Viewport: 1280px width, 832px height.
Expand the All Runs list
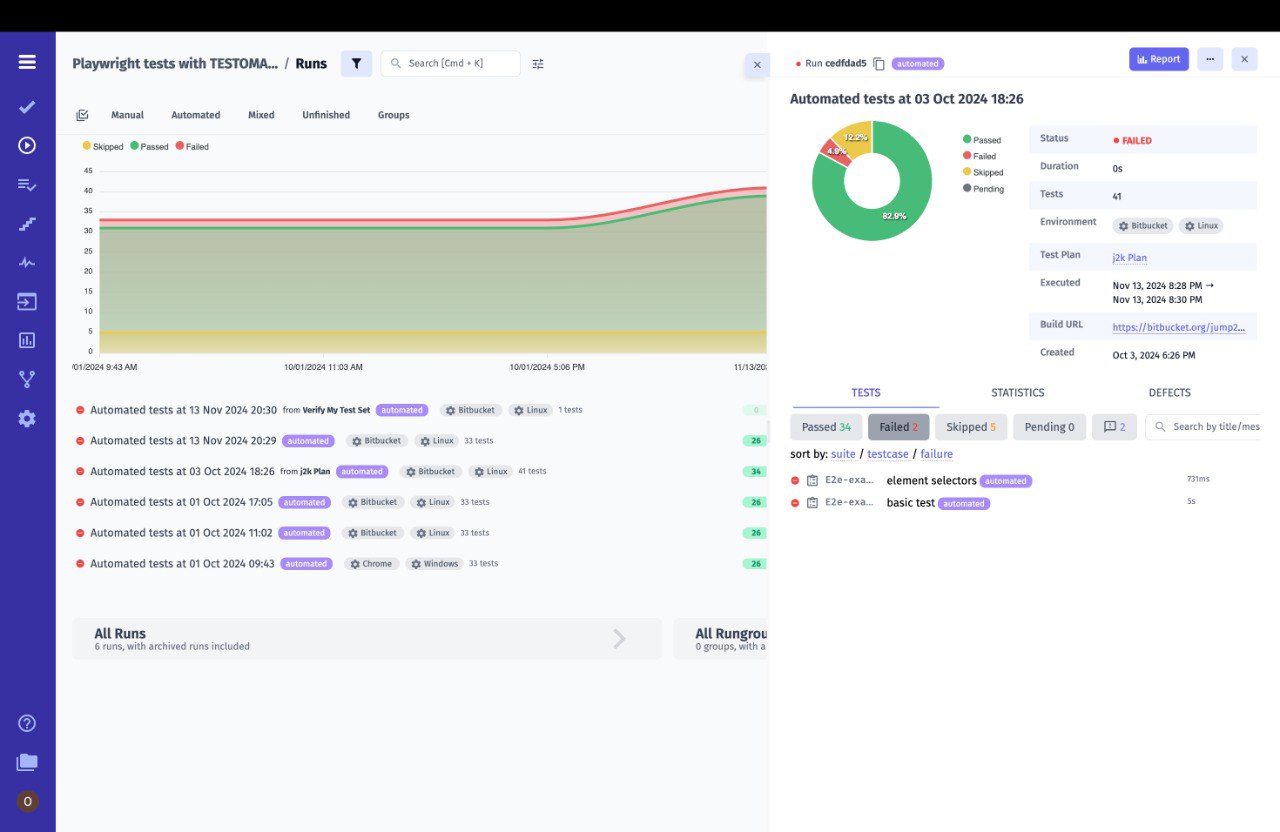point(619,638)
